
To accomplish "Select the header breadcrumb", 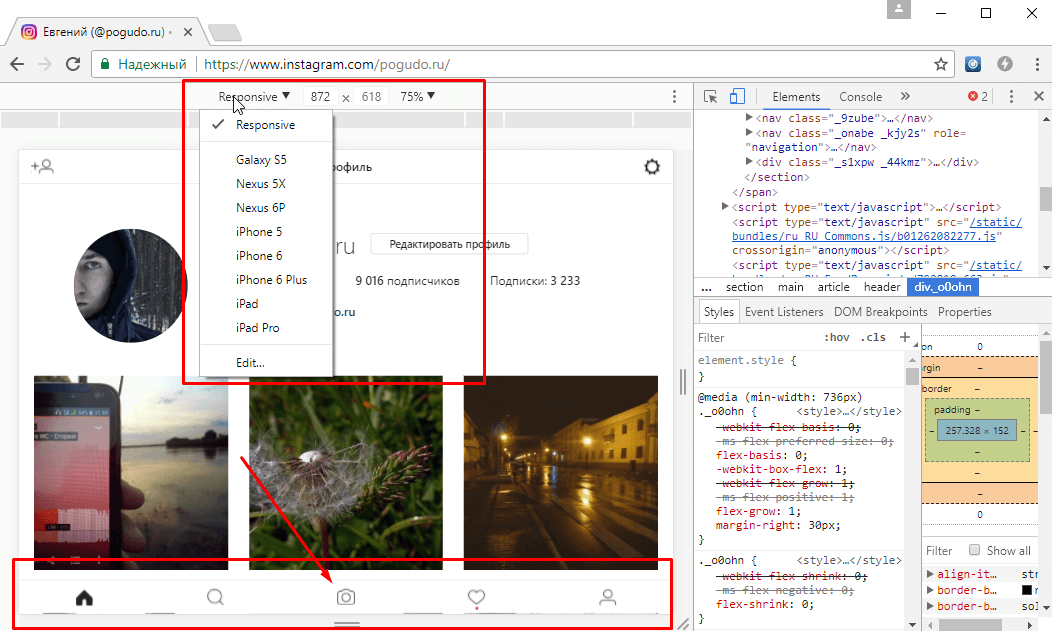I will click(x=882, y=287).
